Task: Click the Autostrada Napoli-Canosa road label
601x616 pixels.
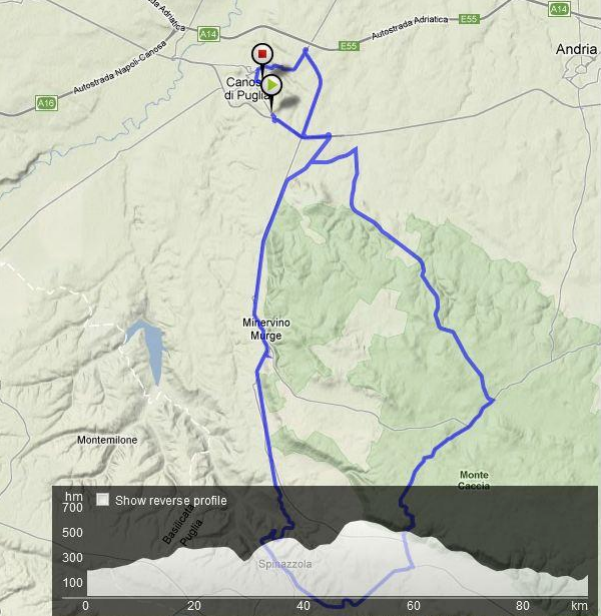Action: pyautogui.click(x=120, y=67)
